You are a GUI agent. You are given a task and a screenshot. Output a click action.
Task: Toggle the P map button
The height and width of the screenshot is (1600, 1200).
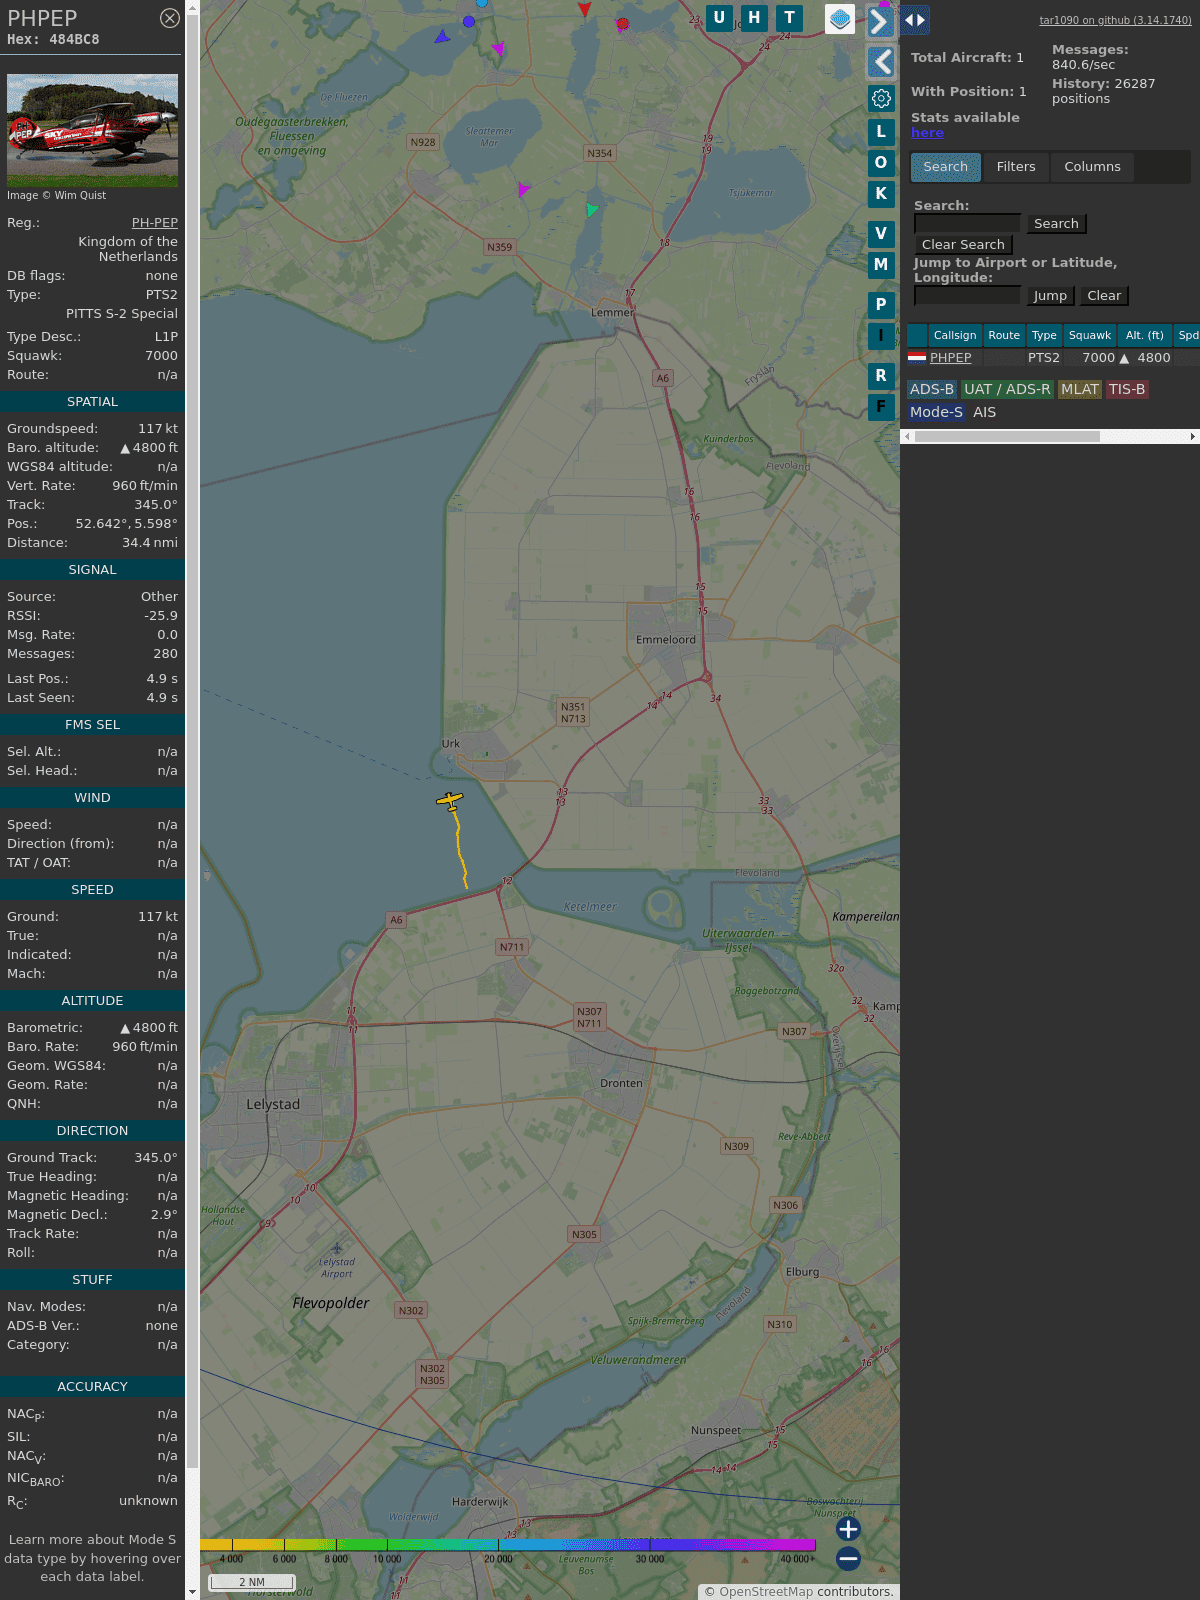[881, 305]
